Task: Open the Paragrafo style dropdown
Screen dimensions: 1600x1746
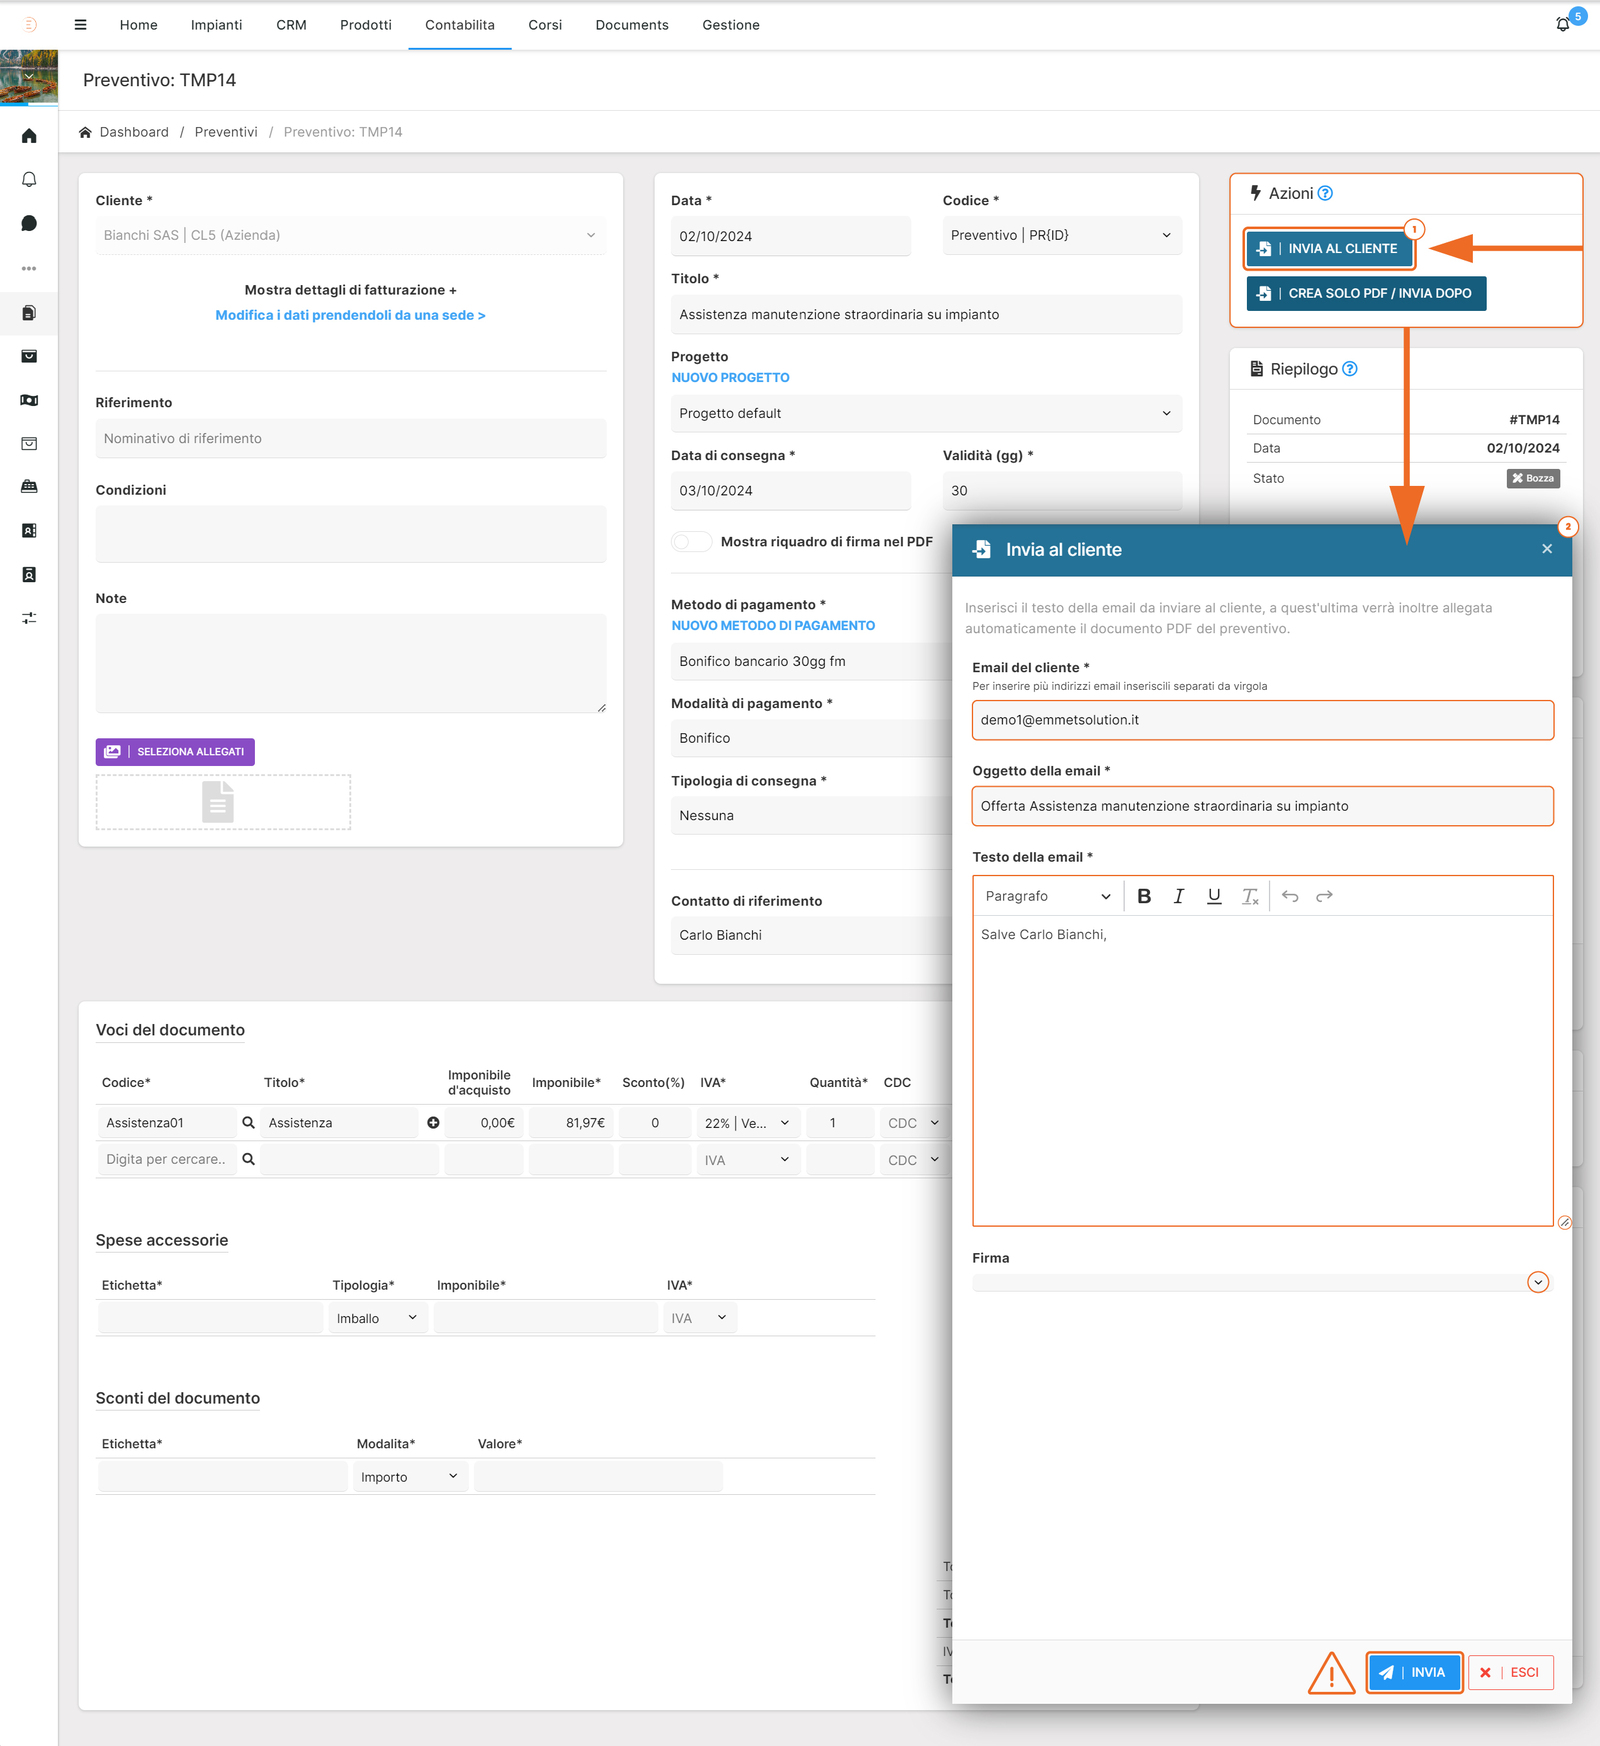Action: (1047, 896)
